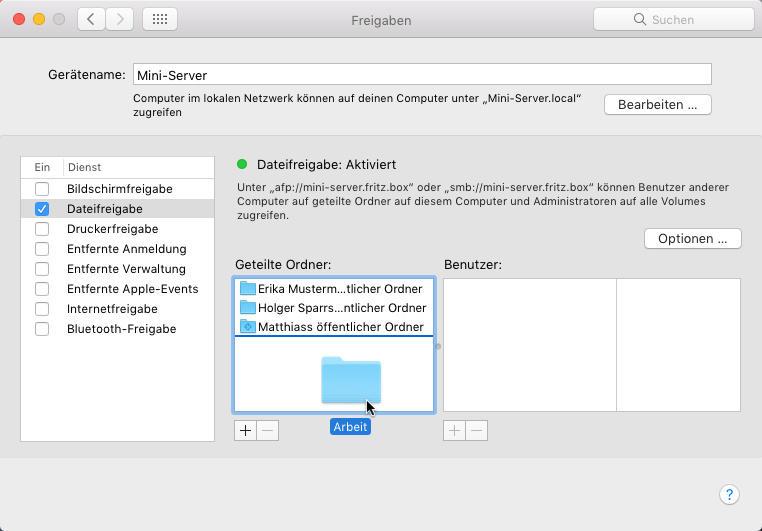Viewport: 762px width, 531px height.
Task: Enable Entfernte Verwaltung checkbox
Action: (x=42, y=269)
